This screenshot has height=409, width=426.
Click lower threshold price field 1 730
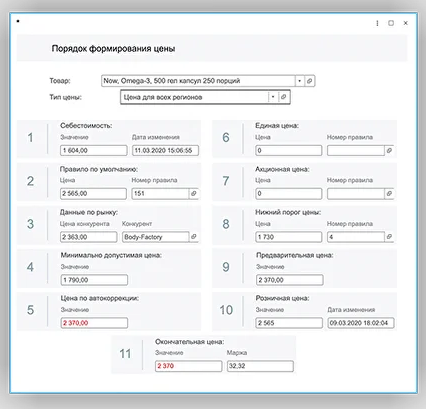(289, 237)
